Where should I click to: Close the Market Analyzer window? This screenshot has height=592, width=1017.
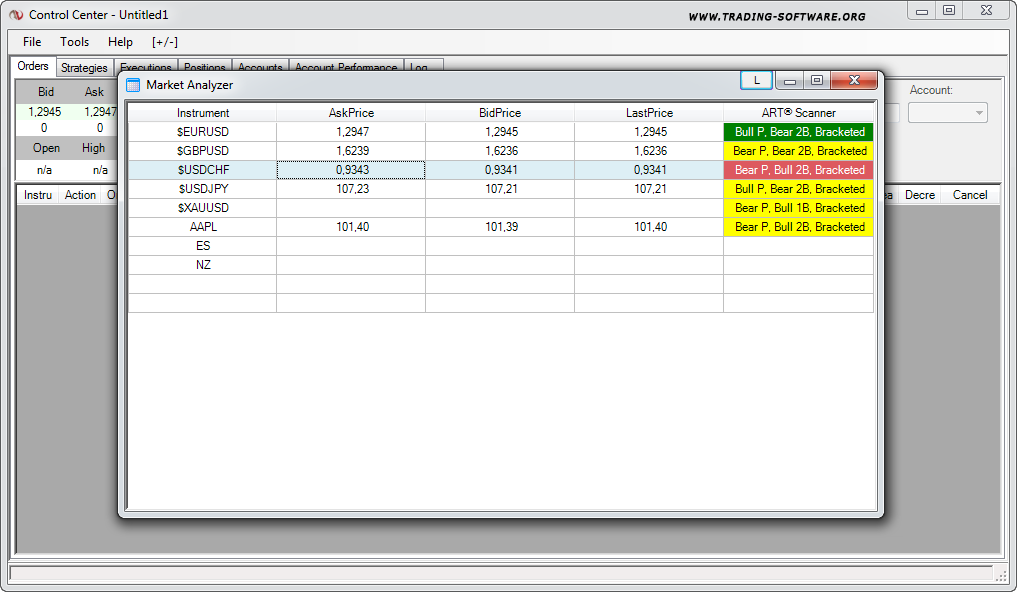[x=853, y=80]
